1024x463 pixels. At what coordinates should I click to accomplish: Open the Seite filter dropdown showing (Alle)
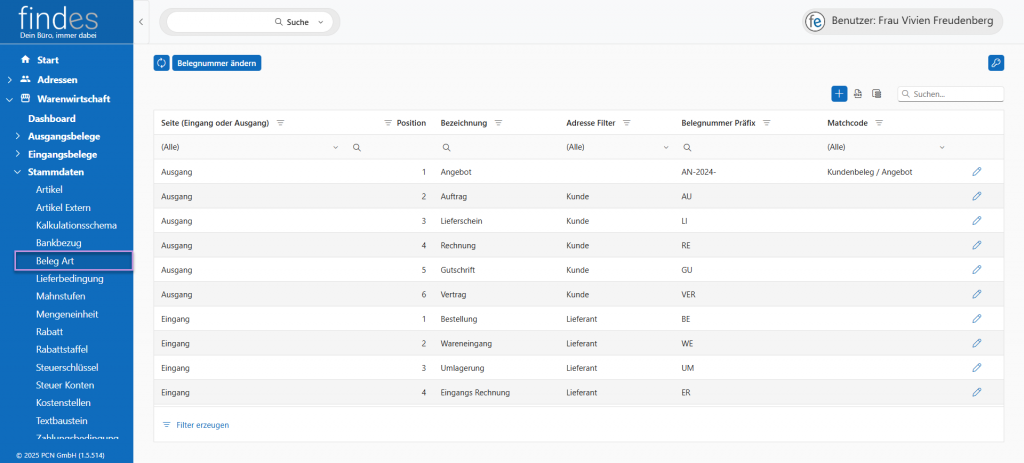tap(335, 147)
